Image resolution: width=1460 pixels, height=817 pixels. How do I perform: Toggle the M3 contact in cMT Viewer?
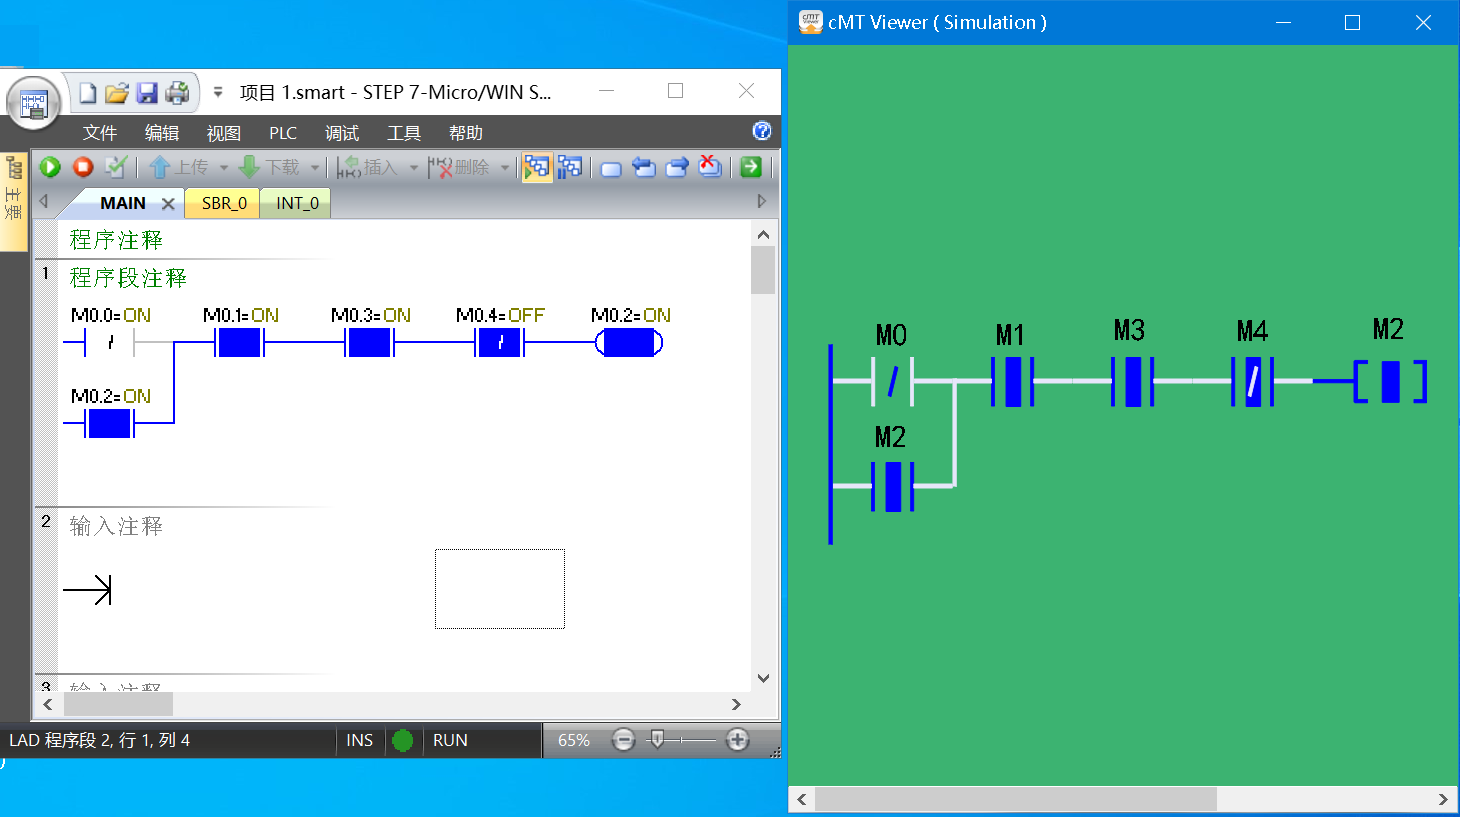click(x=1132, y=381)
